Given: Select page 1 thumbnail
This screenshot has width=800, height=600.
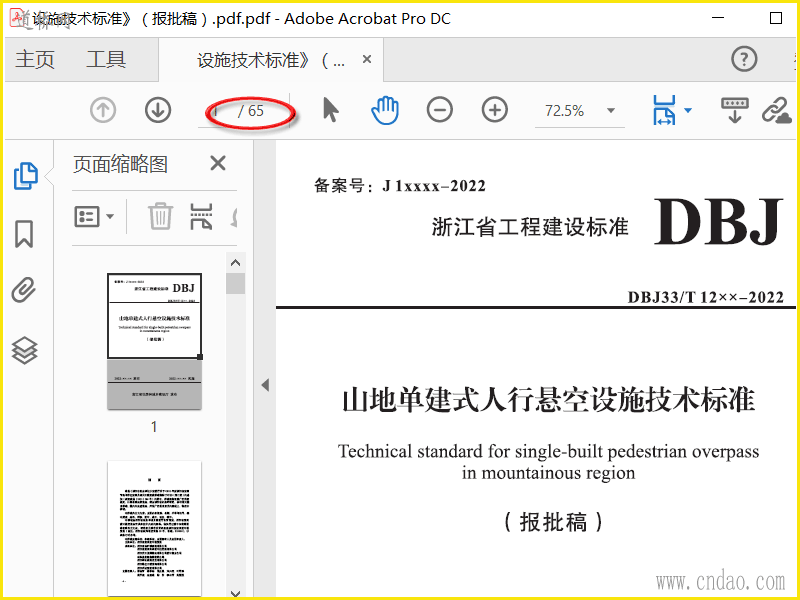Looking at the screenshot, I should [154, 341].
